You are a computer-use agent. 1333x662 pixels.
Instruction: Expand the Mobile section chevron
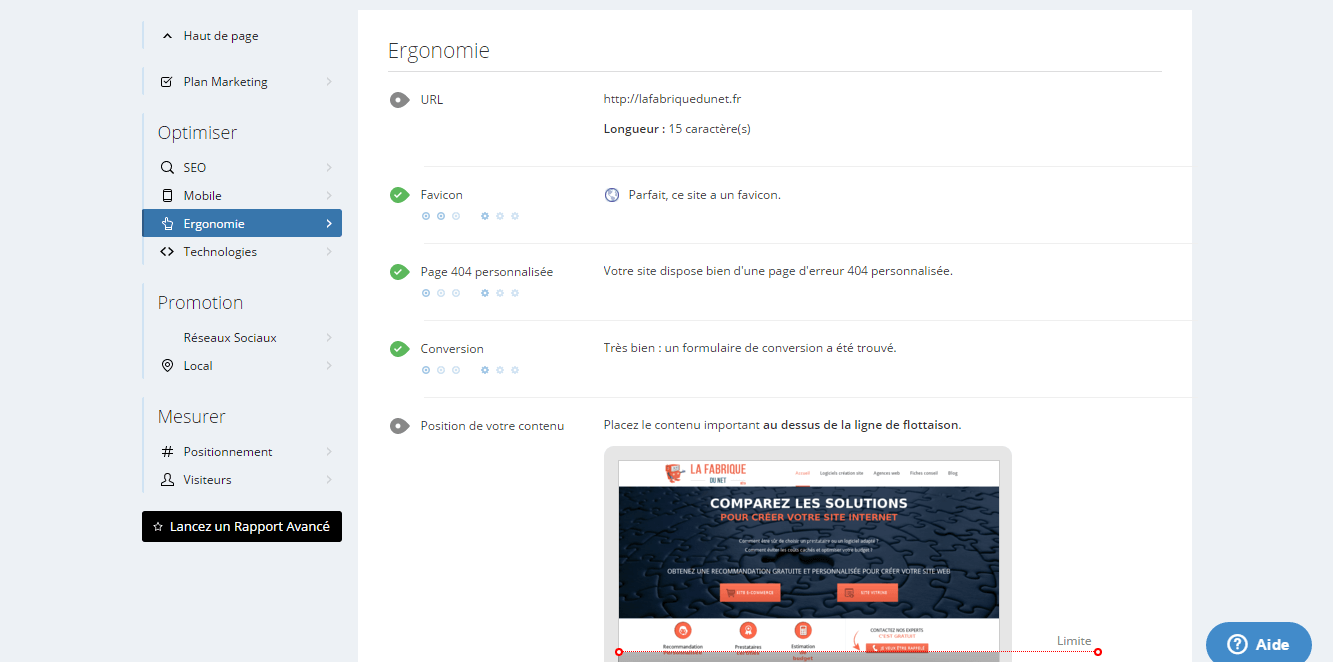[328, 196]
